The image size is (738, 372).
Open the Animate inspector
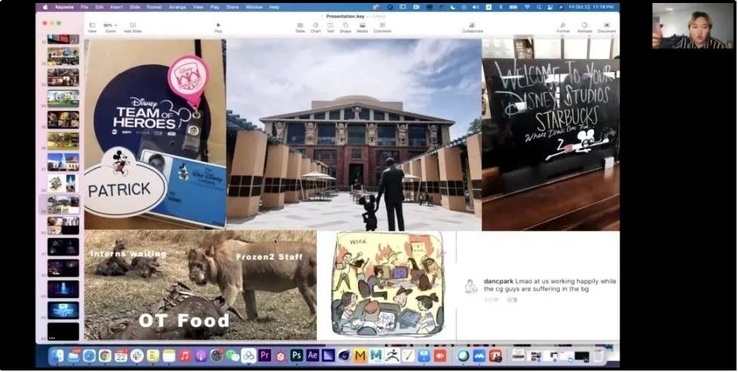(585, 27)
